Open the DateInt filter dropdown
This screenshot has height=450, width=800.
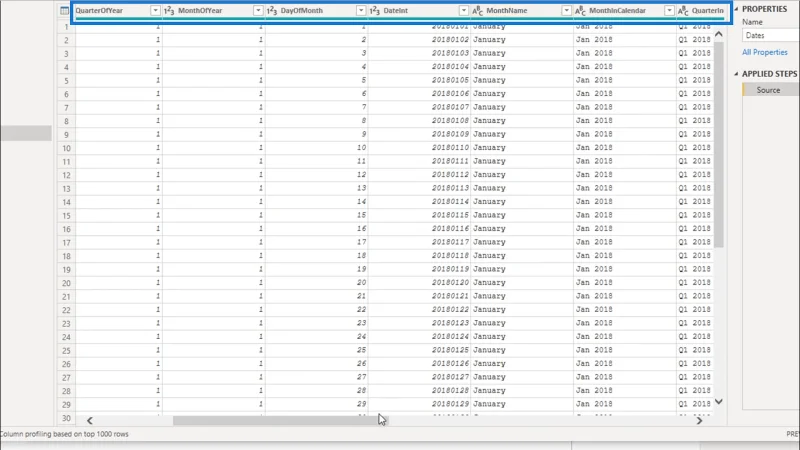[464, 11]
